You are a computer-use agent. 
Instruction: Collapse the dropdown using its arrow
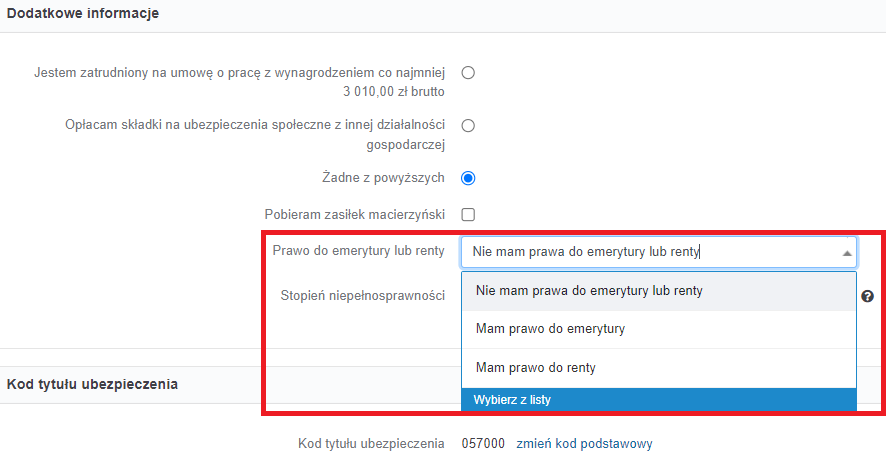click(847, 253)
